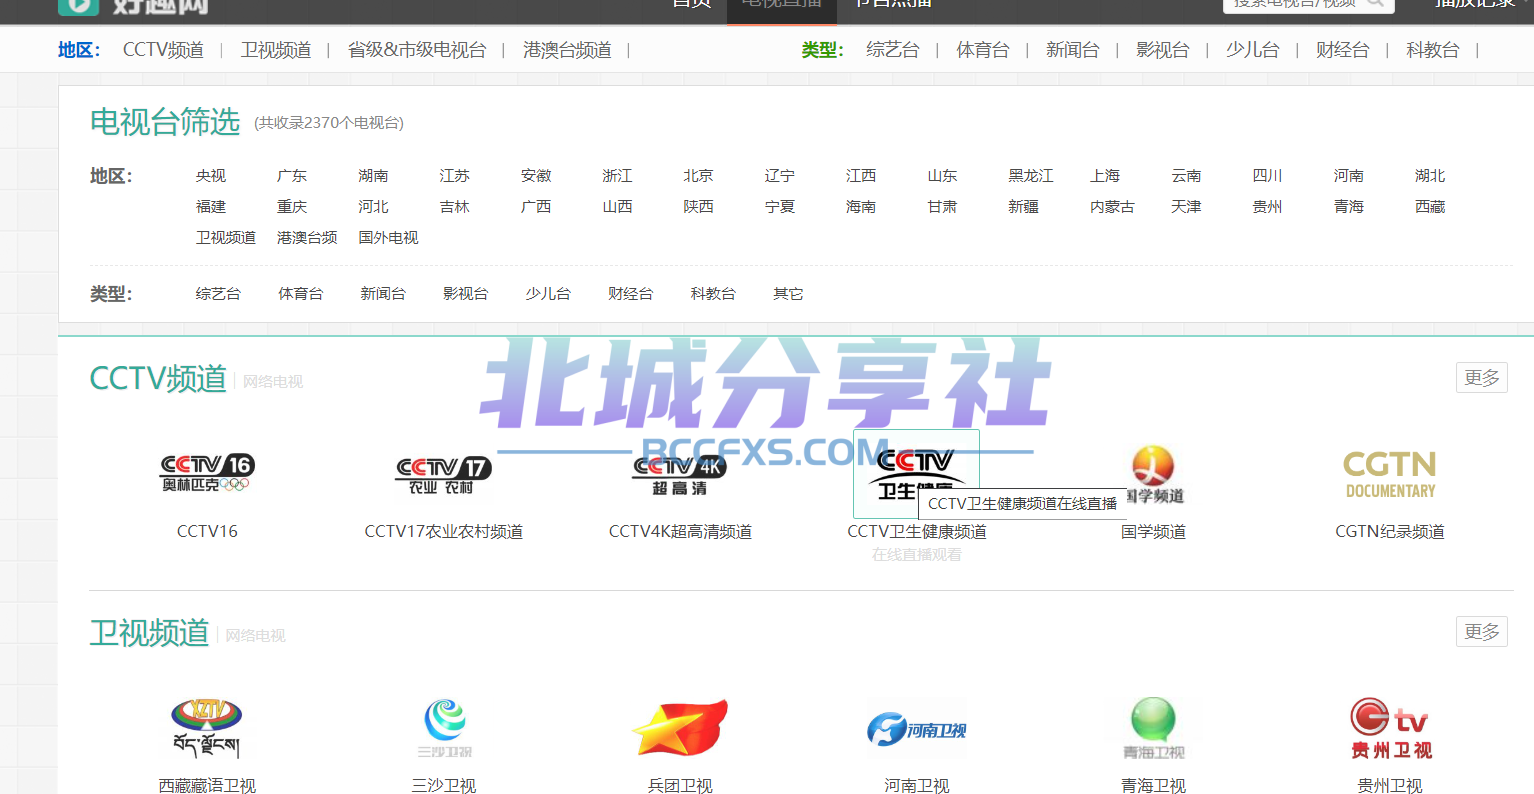Filter stations by 湖南 region
This screenshot has width=1534, height=794.
coord(373,176)
